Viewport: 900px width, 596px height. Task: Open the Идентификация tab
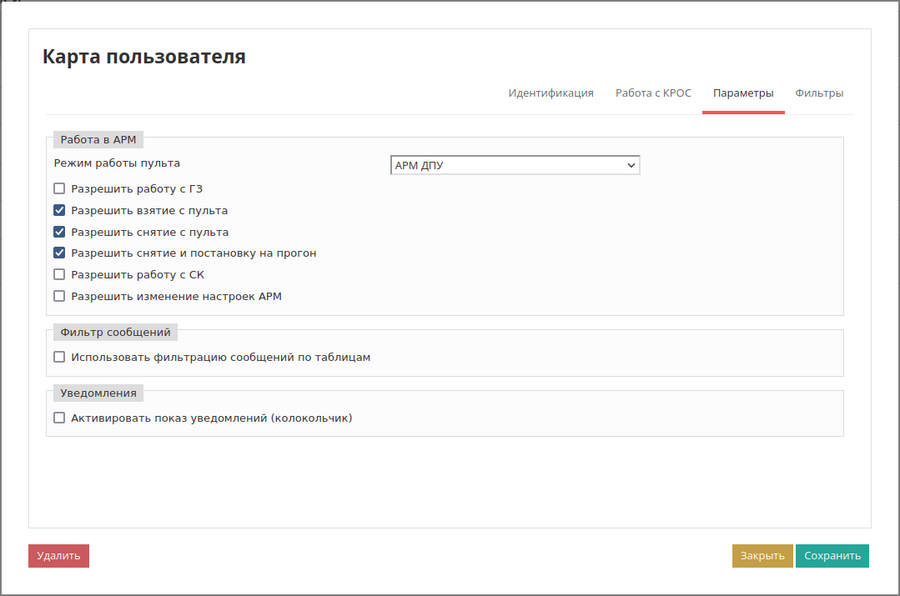550,93
